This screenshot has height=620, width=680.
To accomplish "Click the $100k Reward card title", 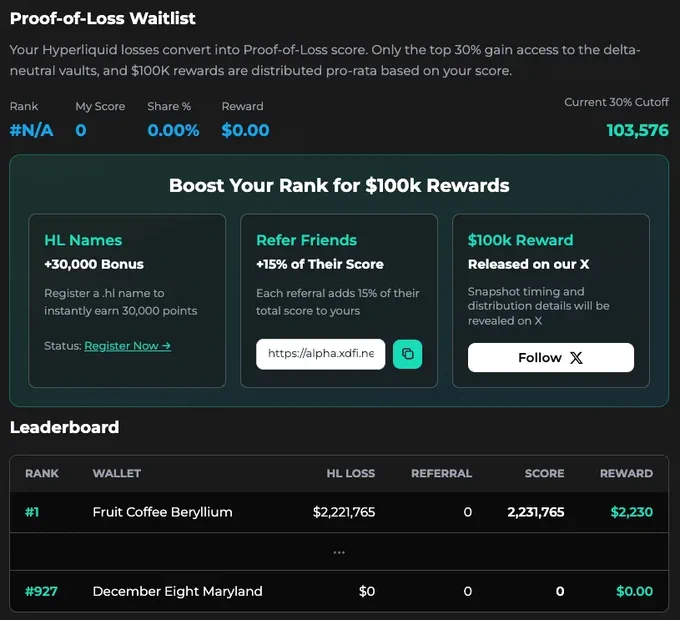I will click(x=520, y=240).
